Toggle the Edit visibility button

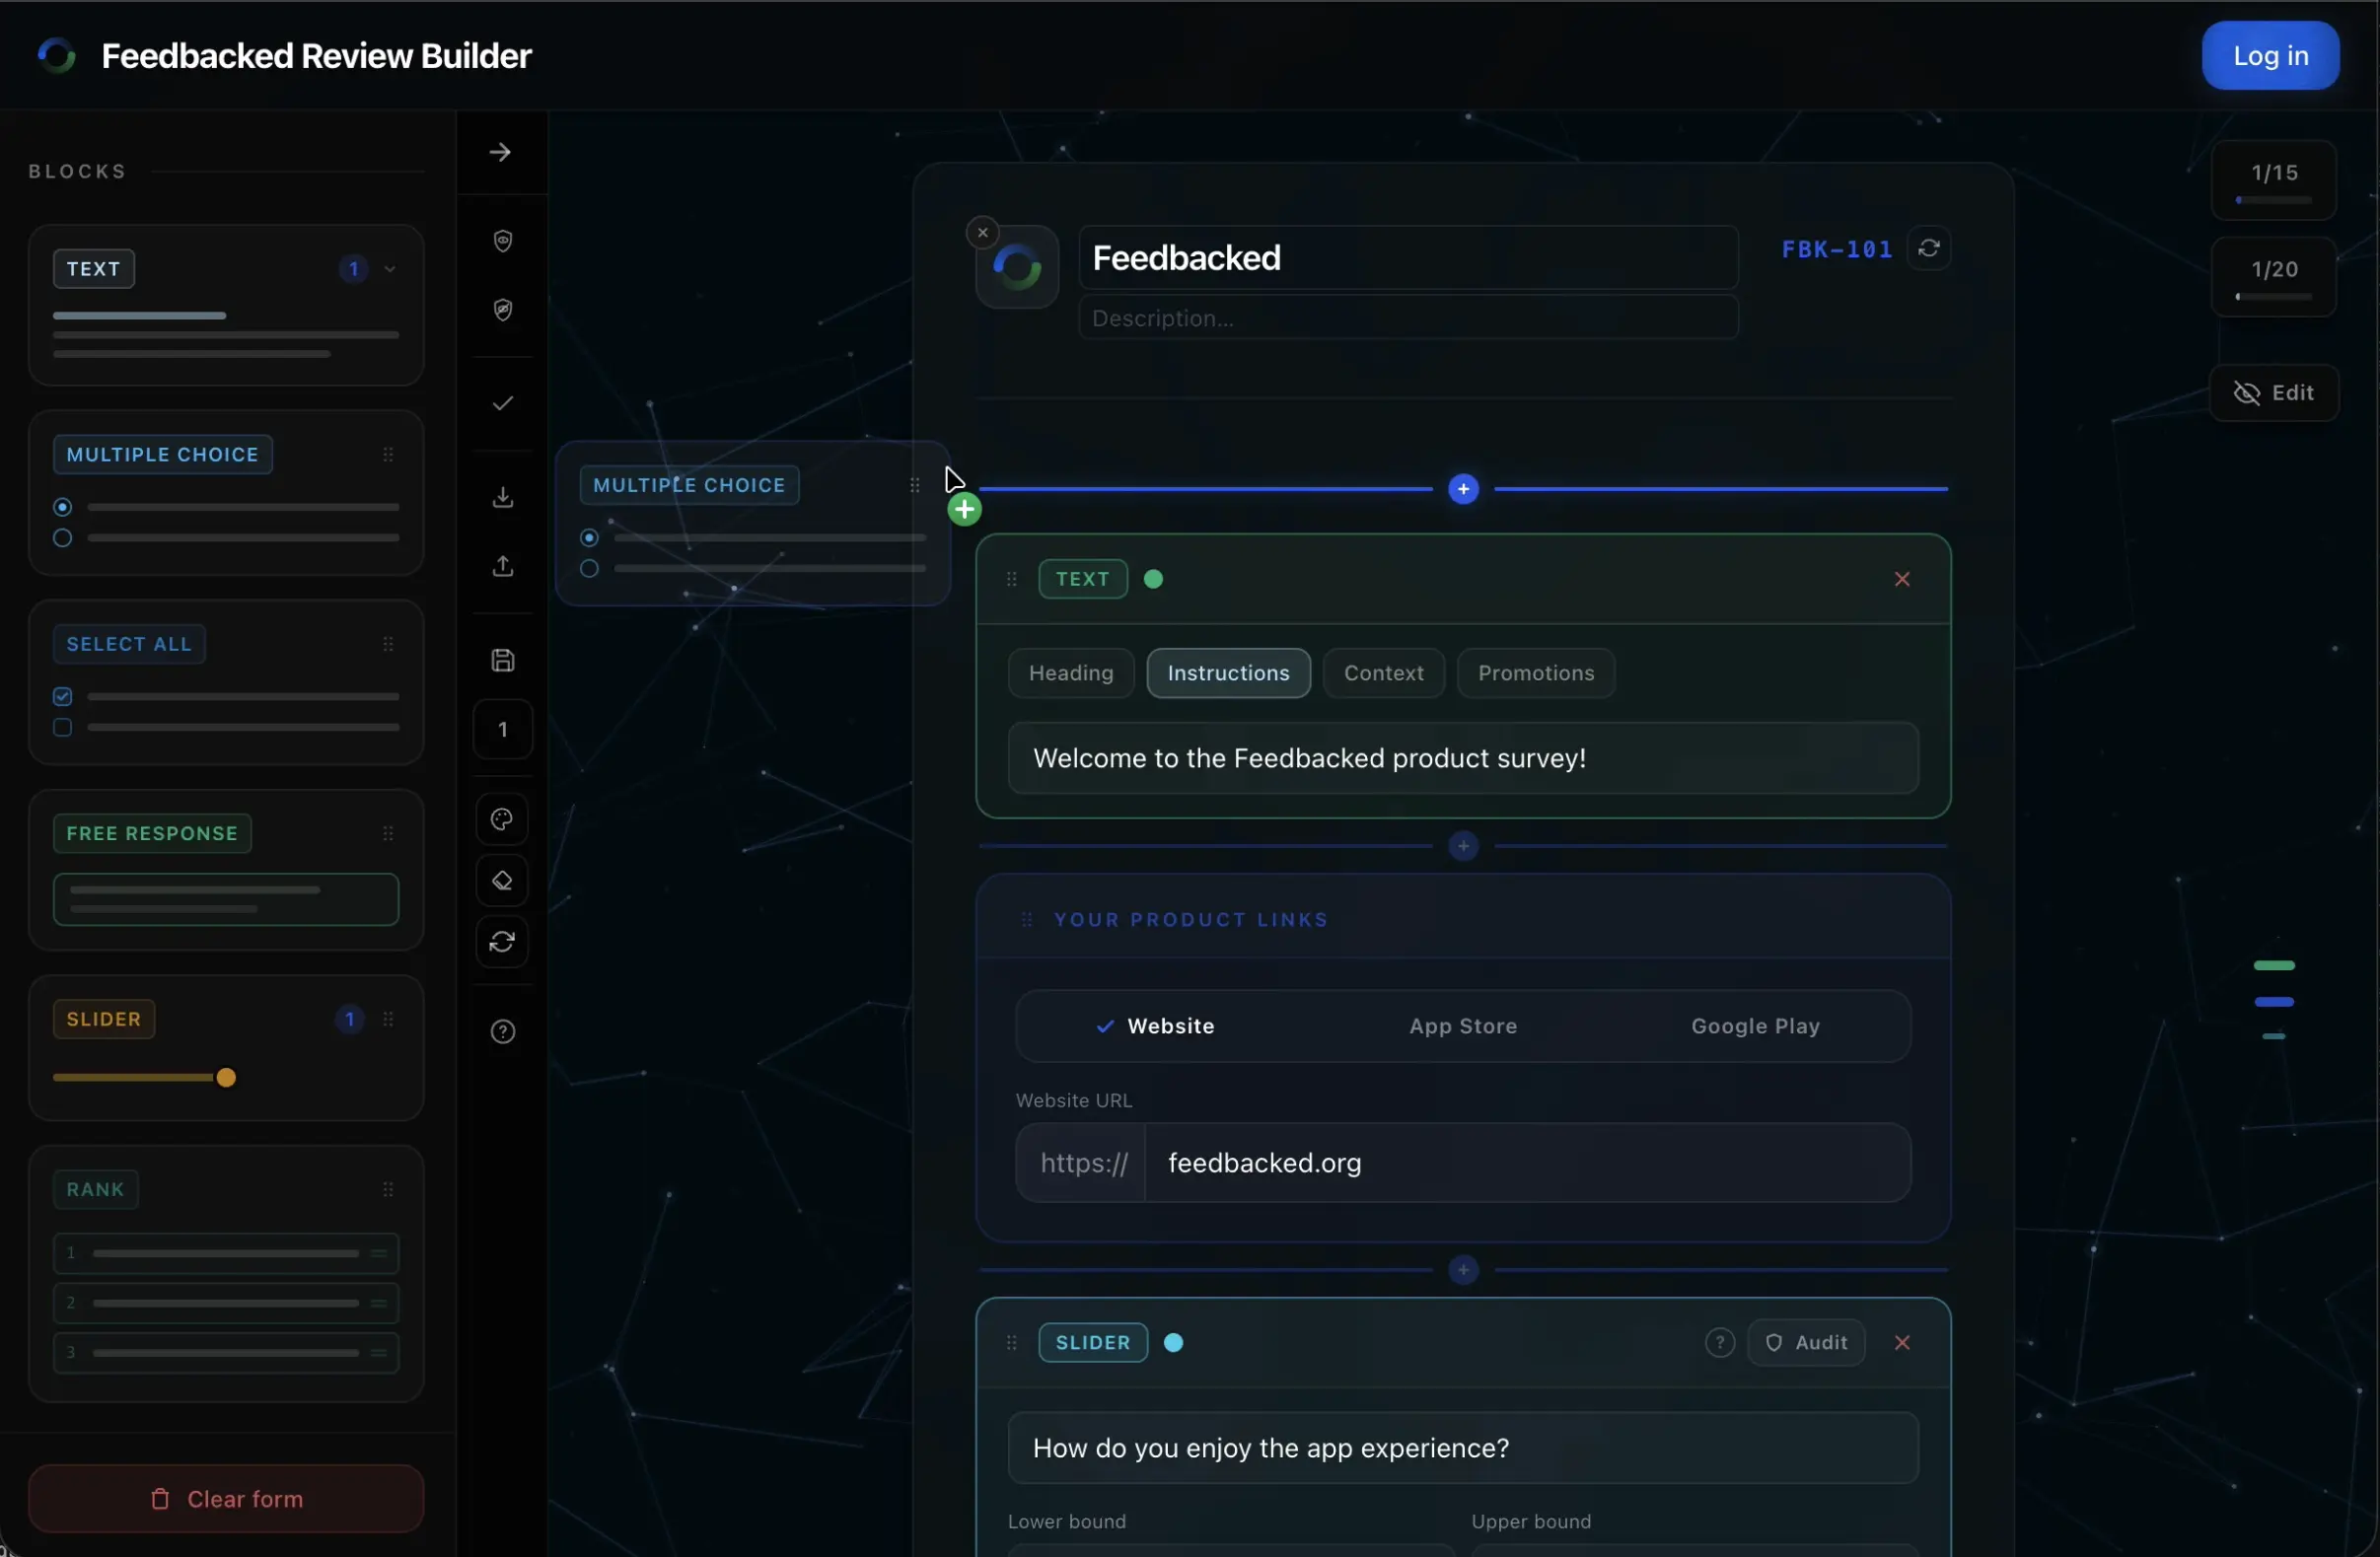pos(2274,393)
